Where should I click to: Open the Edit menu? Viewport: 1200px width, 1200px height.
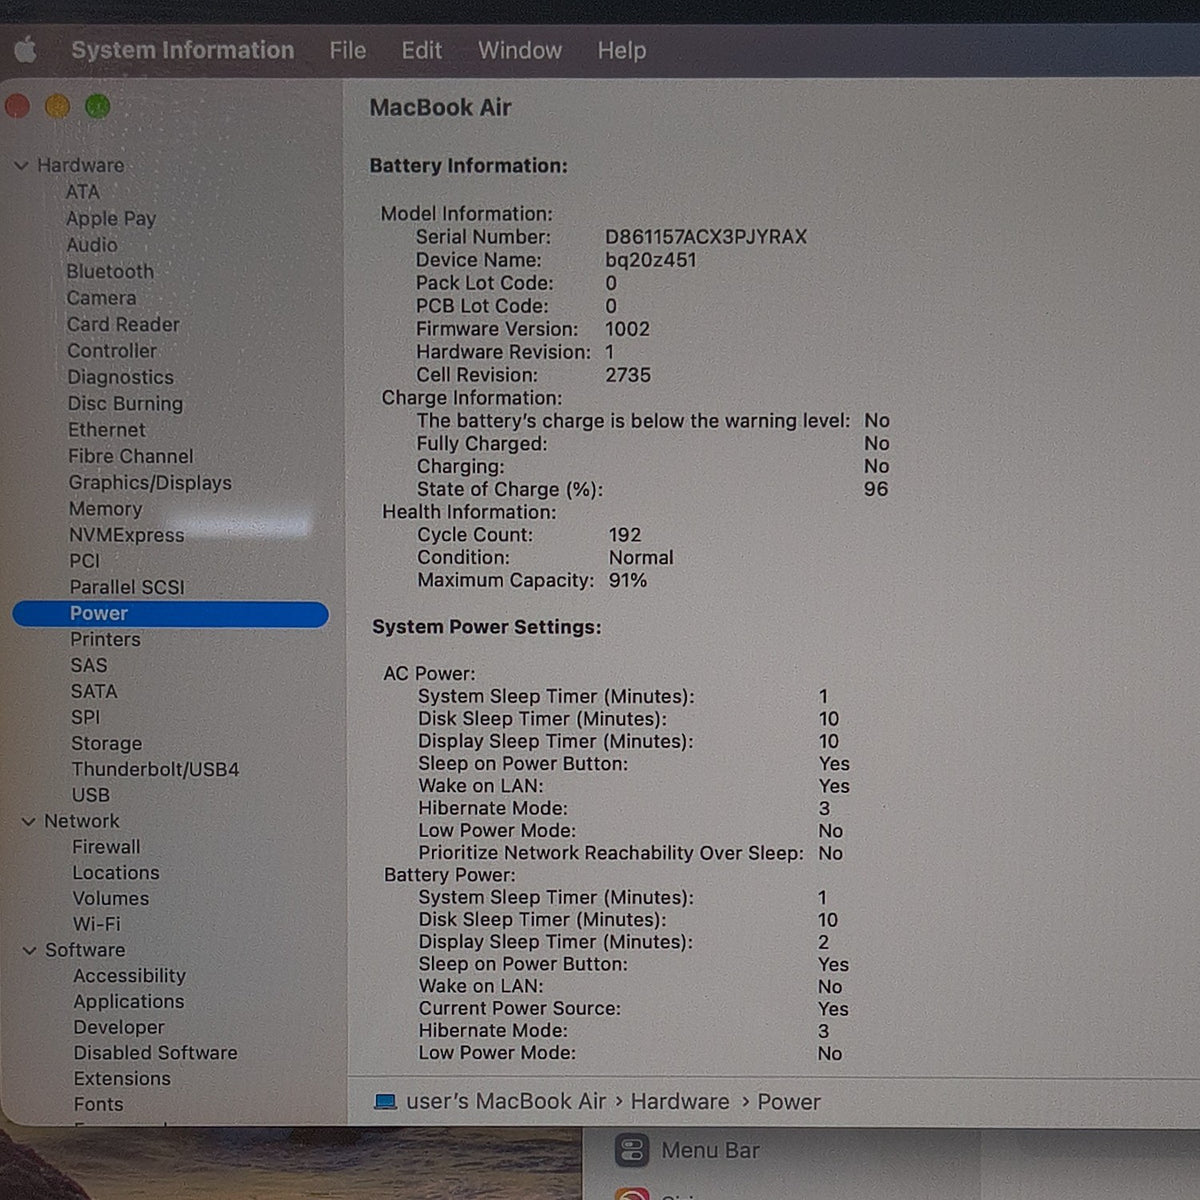click(422, 50)
